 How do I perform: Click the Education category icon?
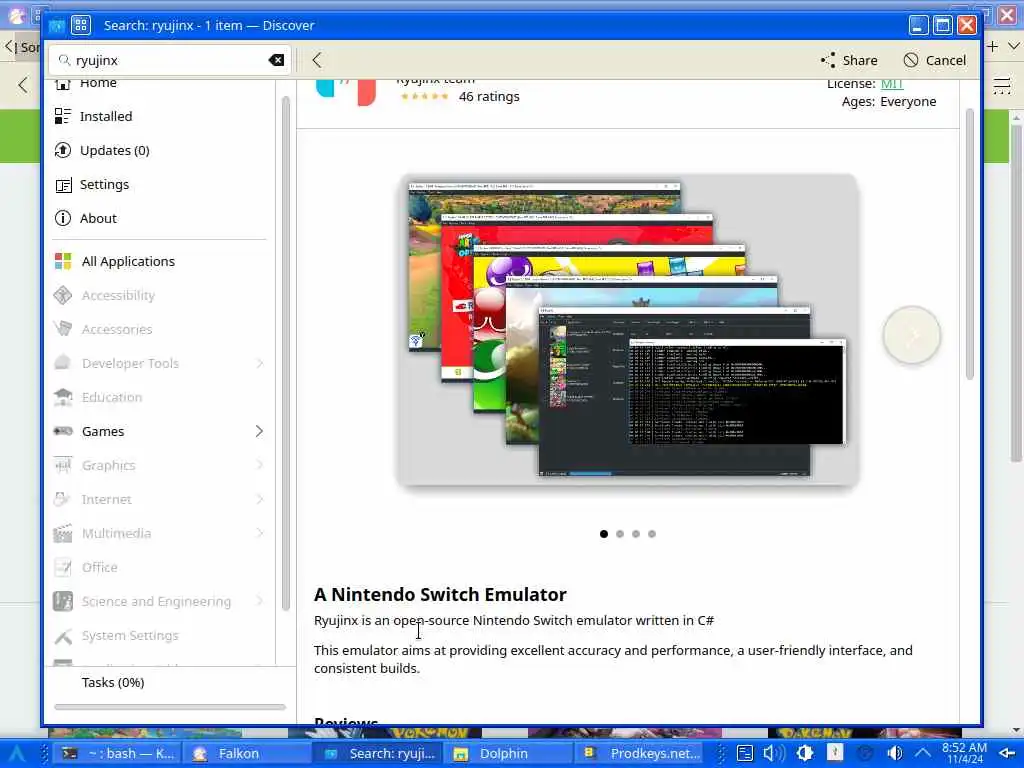click(x=63, y=397)
